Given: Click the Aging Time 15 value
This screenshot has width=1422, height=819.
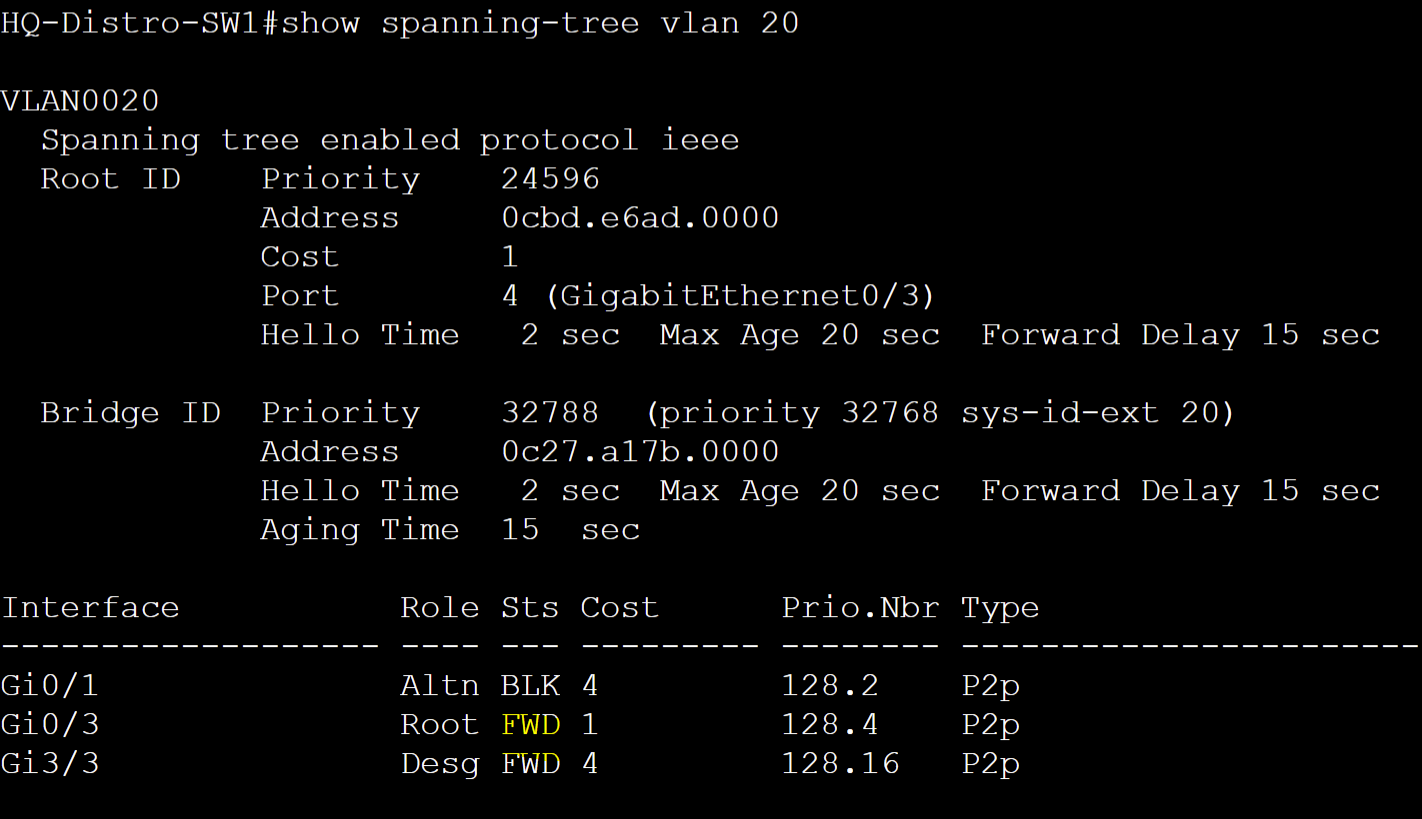Looking at the screenshot, I should pyautogui.click(x=520, y=530).
